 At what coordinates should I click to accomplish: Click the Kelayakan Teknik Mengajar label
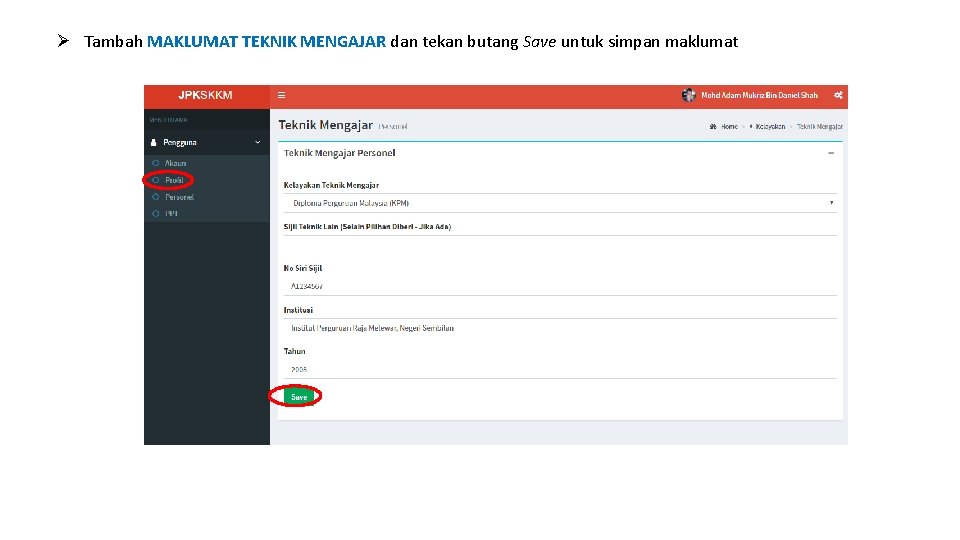coord(331,185)
